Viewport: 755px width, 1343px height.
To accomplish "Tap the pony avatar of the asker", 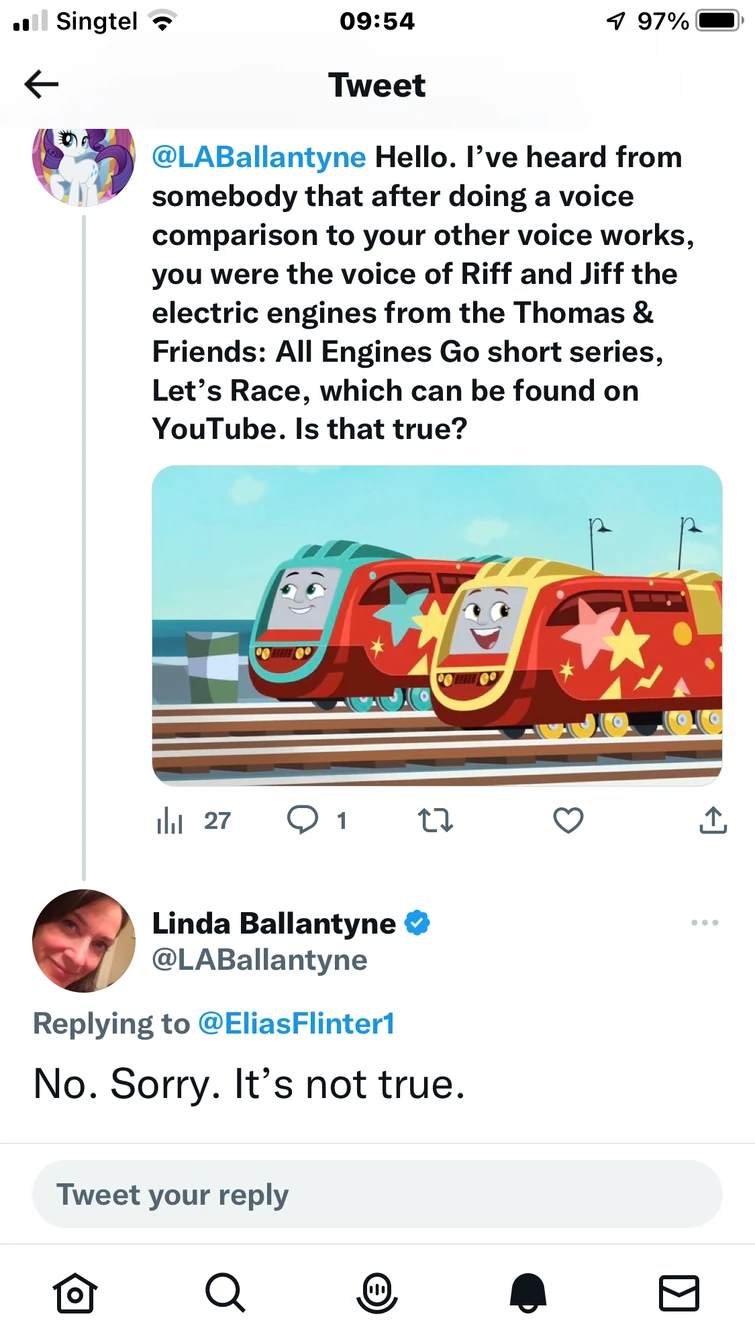I will (x=83, y=162).
